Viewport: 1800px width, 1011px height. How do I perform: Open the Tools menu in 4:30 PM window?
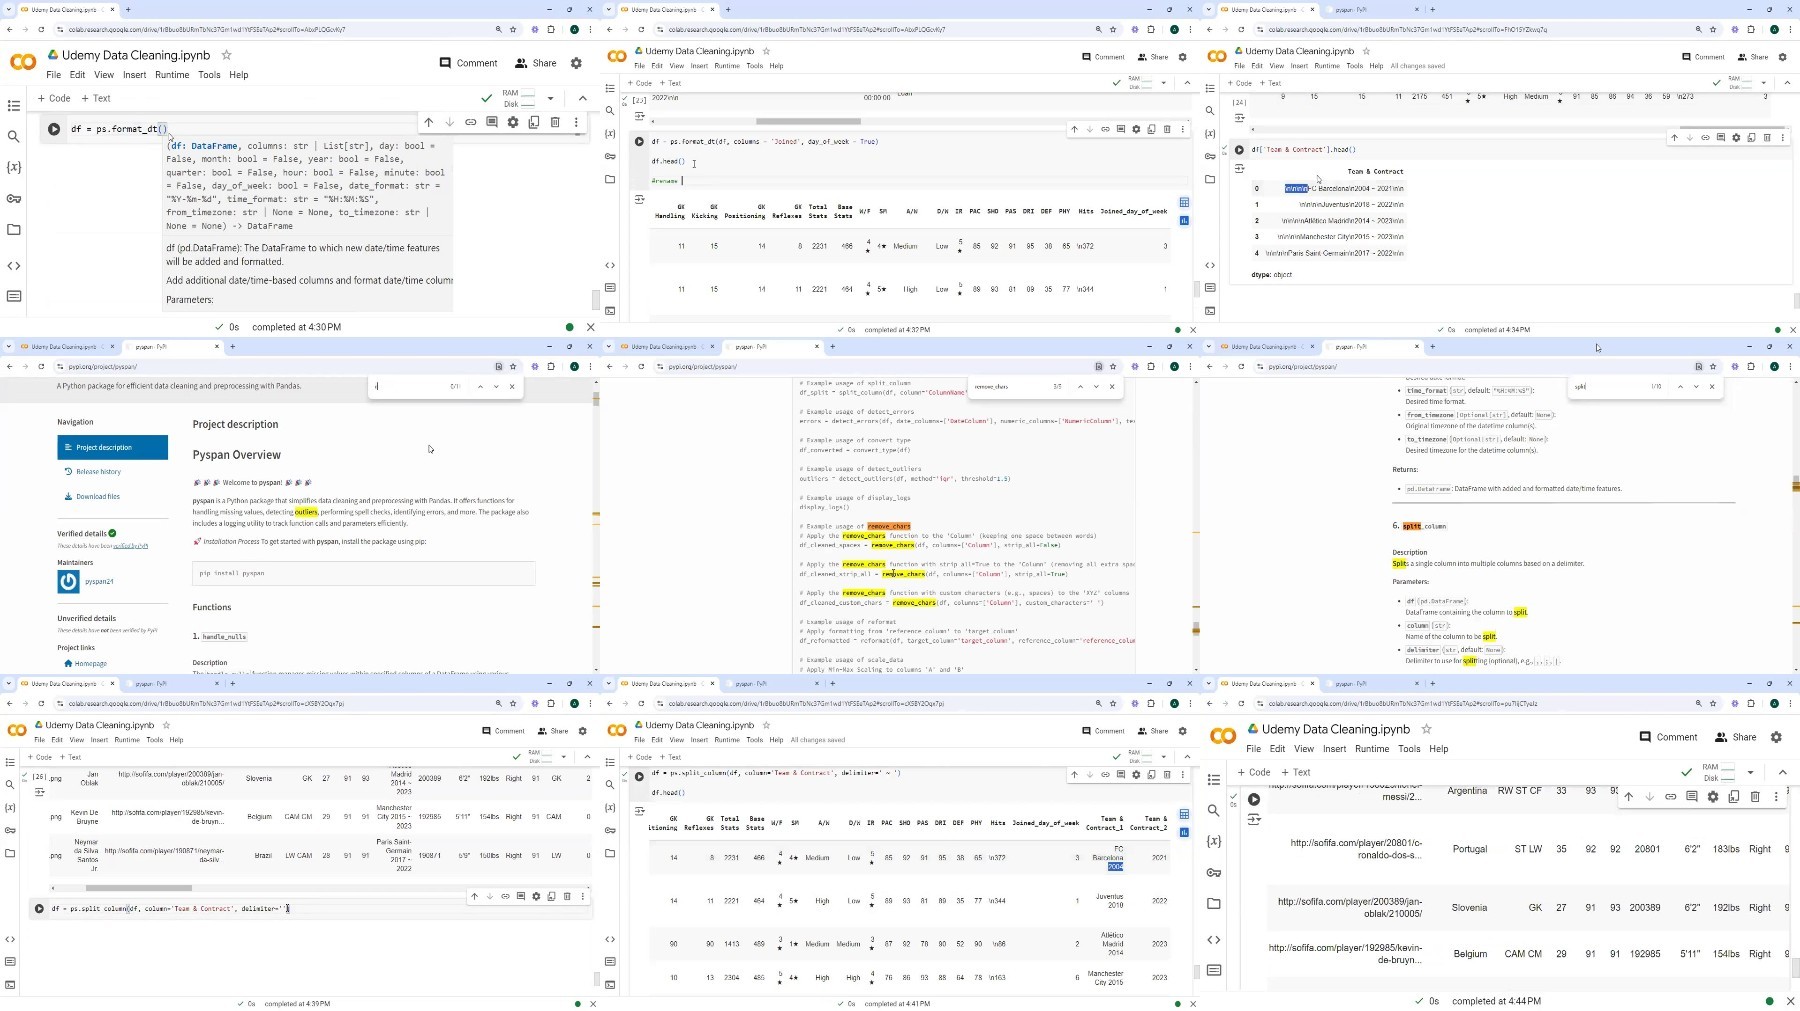pyautogui.click(x=209, y=75)
